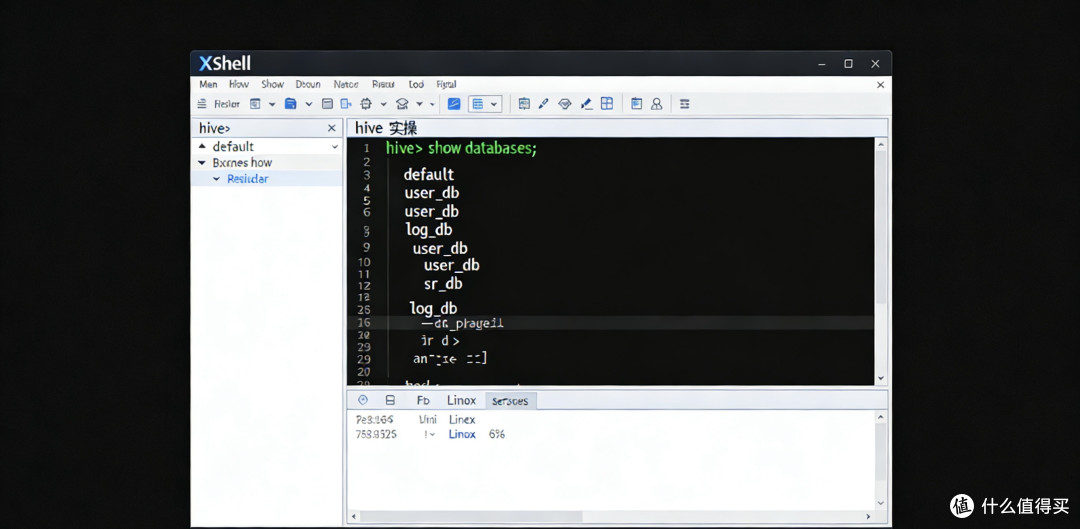Open the Show menu
1080x529 pixels.
pyautogui.click(x=272, y=84)
